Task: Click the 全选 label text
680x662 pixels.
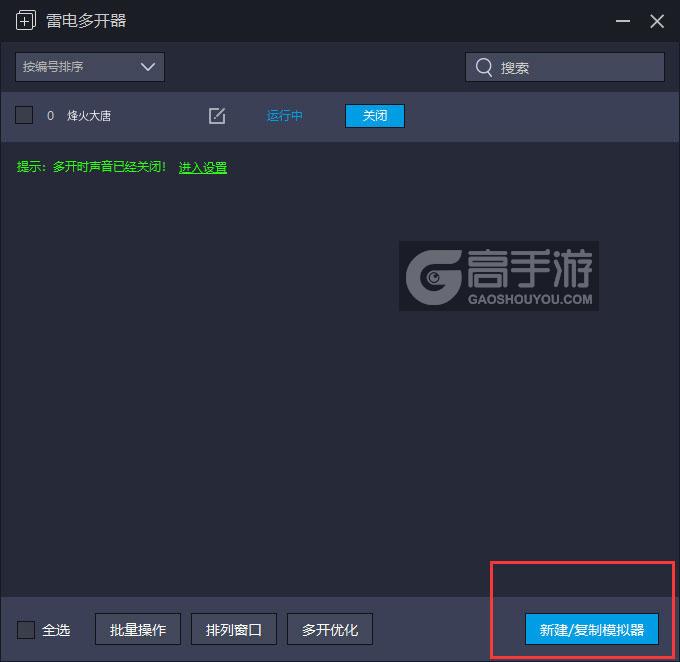Action: pos(56,630)
